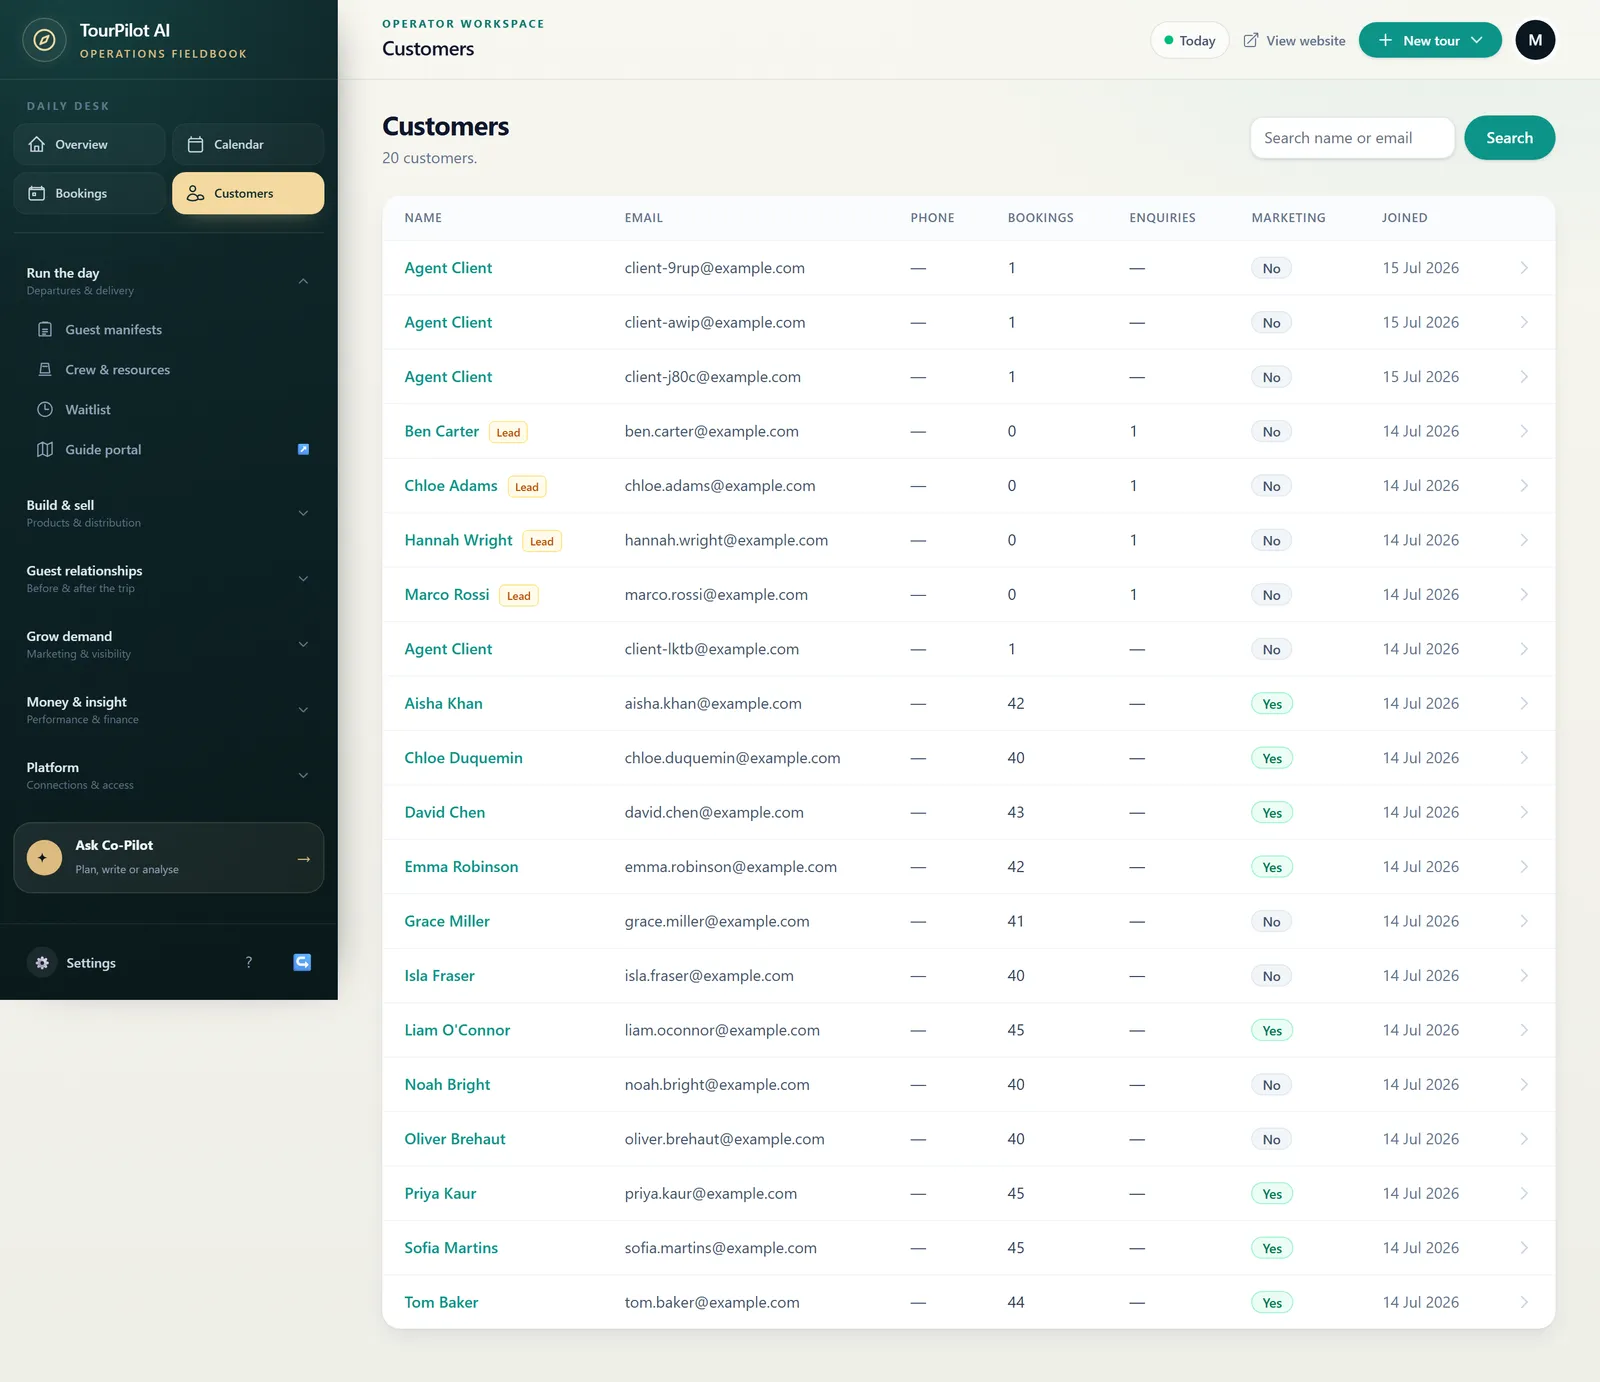Click the plus icon on New tour
Screen dimensions: 1600x1382
click(x=1385, y=40)
